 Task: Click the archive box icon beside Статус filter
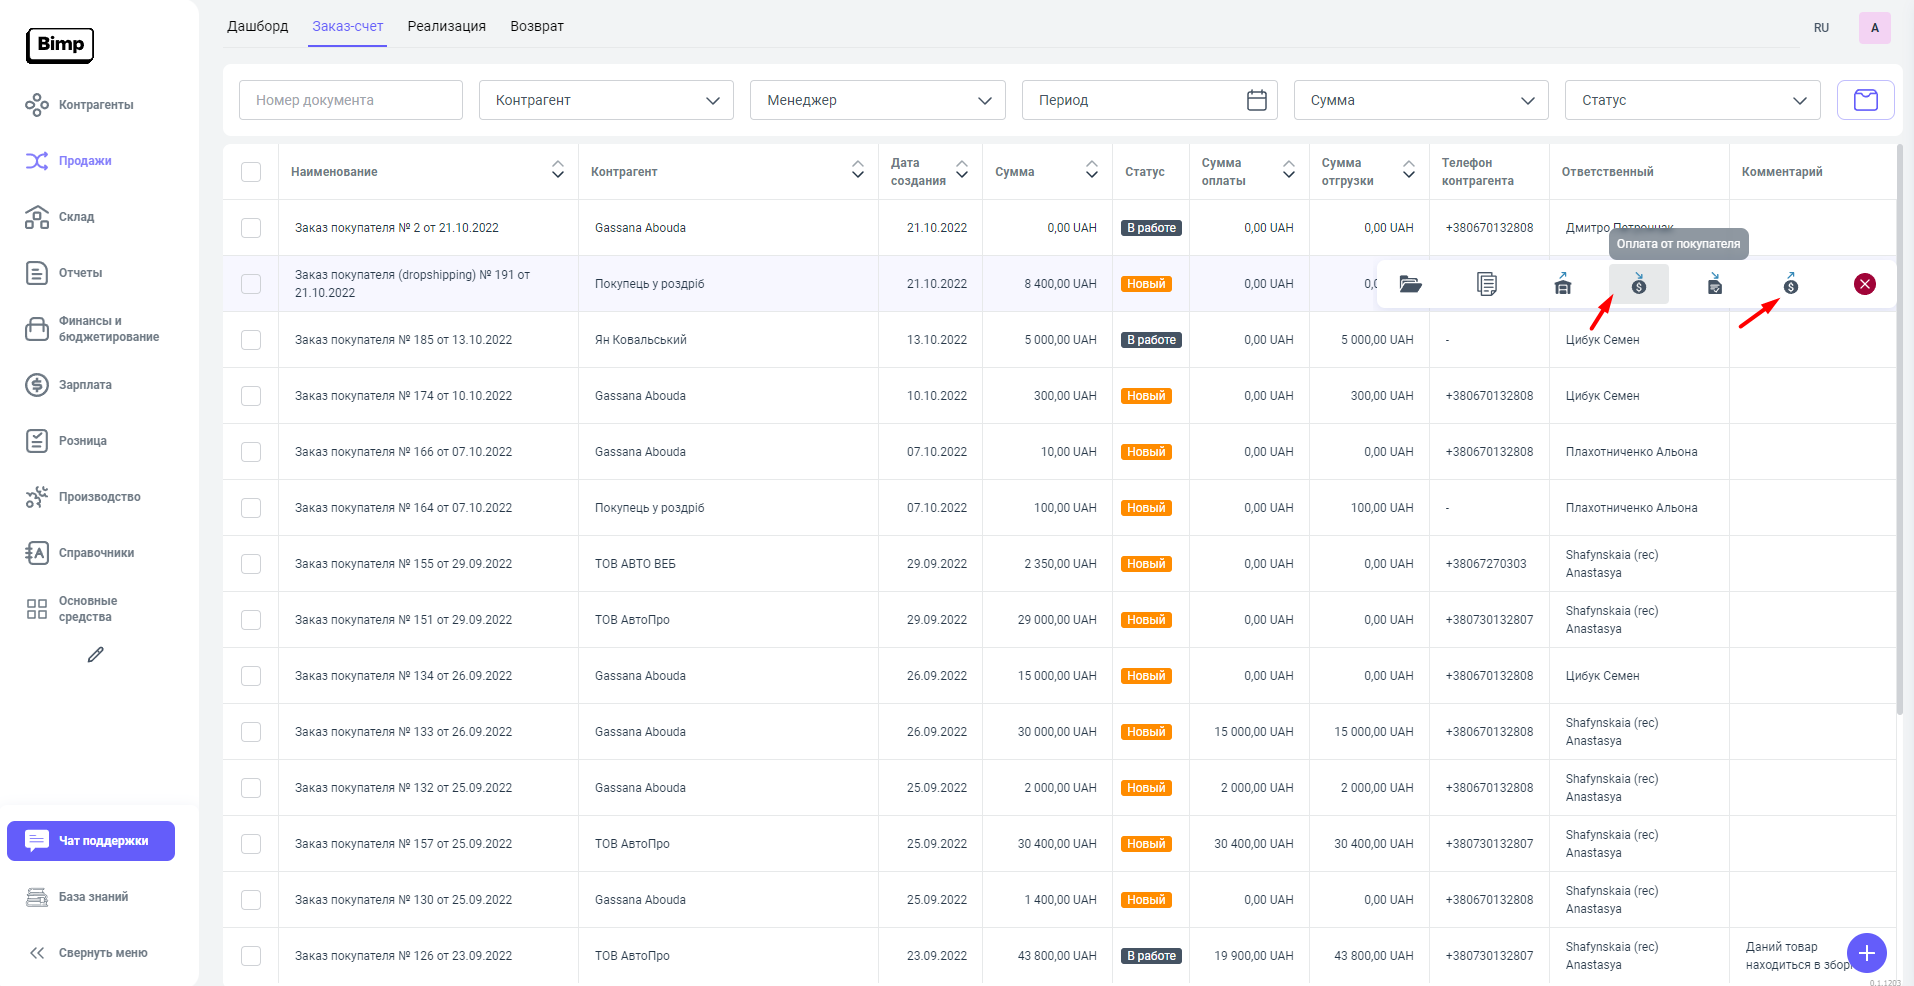pos(1865,100)
